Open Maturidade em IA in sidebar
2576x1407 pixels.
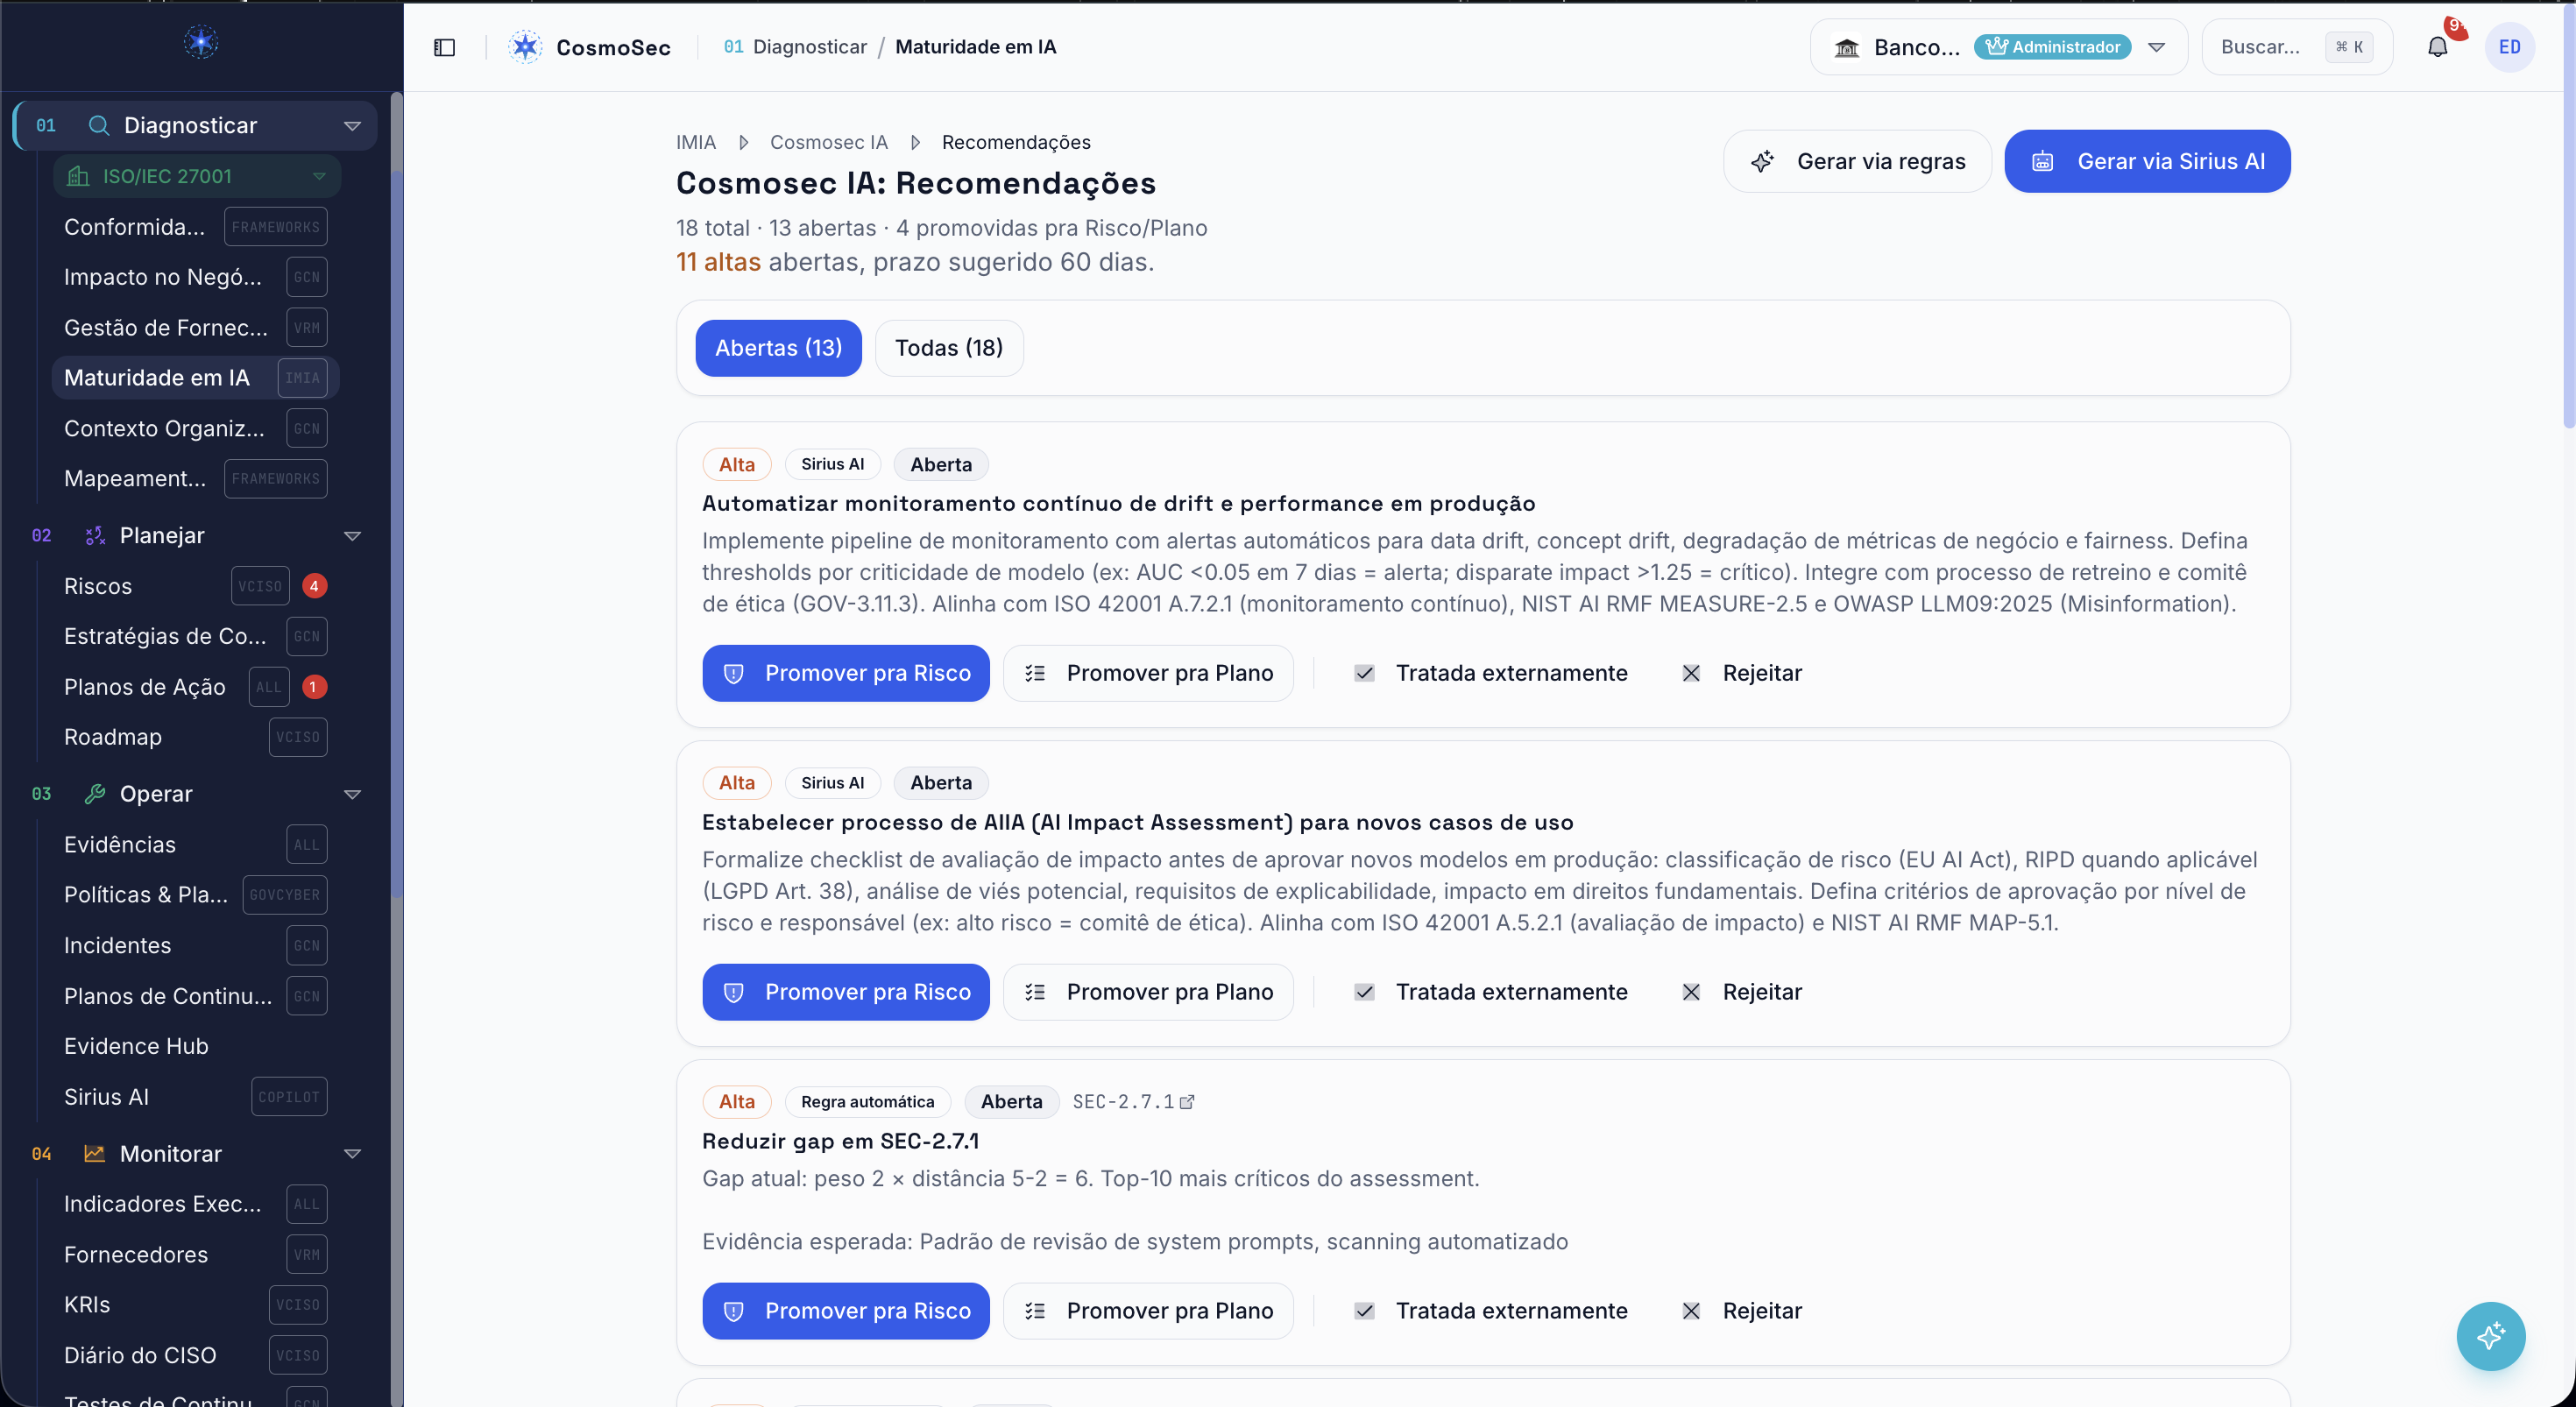tap(195, 378)
